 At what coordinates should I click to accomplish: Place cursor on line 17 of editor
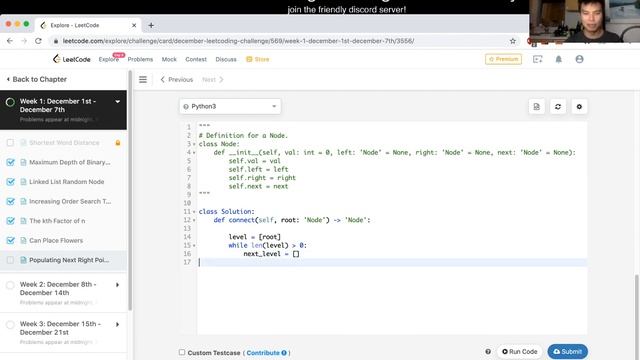pos(392,262)
